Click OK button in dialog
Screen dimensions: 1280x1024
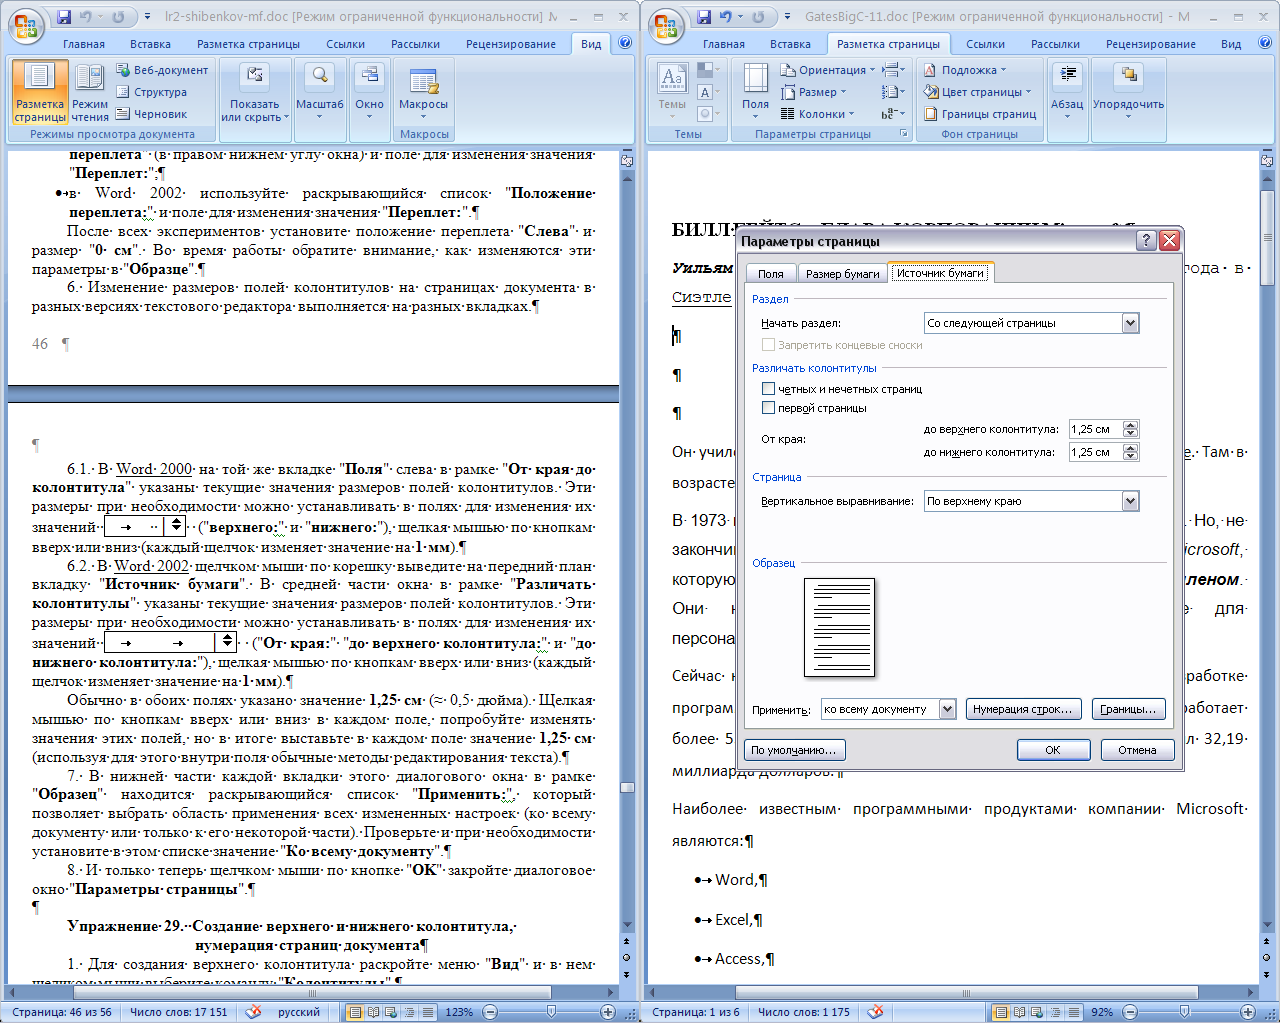click(1053, 750)
